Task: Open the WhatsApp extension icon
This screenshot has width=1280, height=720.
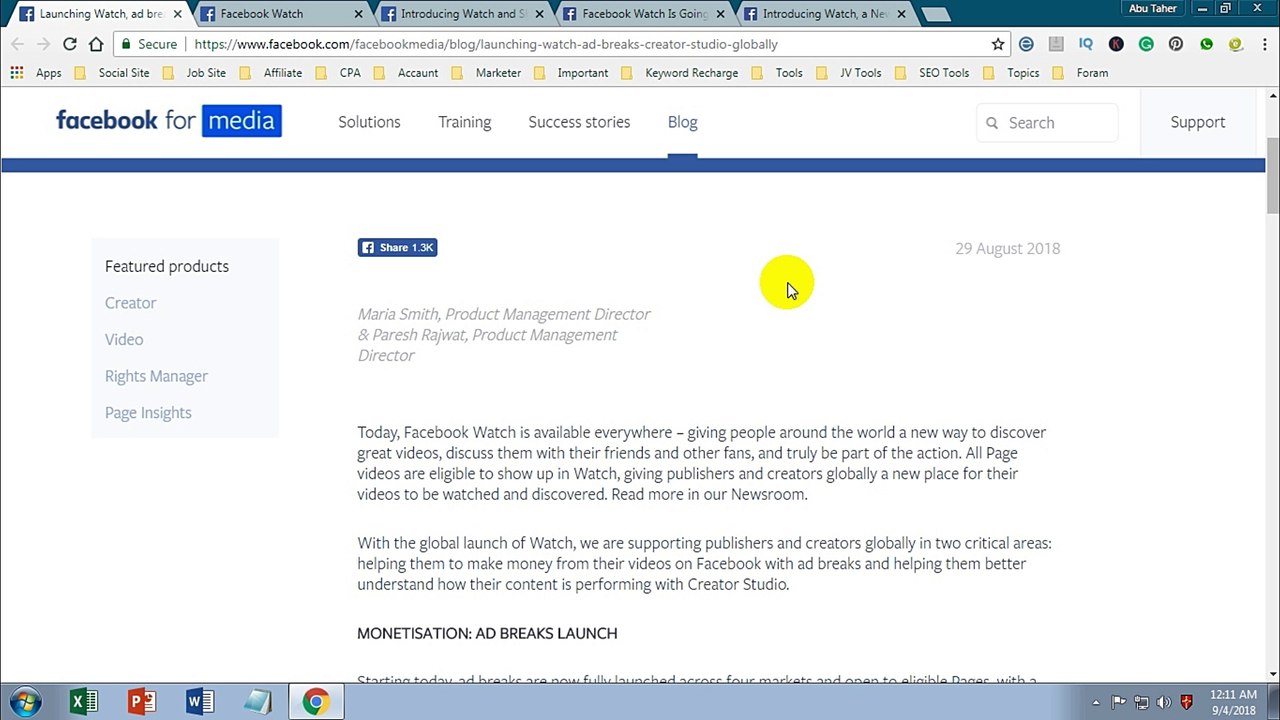Action: click(x=1206, y=44)
